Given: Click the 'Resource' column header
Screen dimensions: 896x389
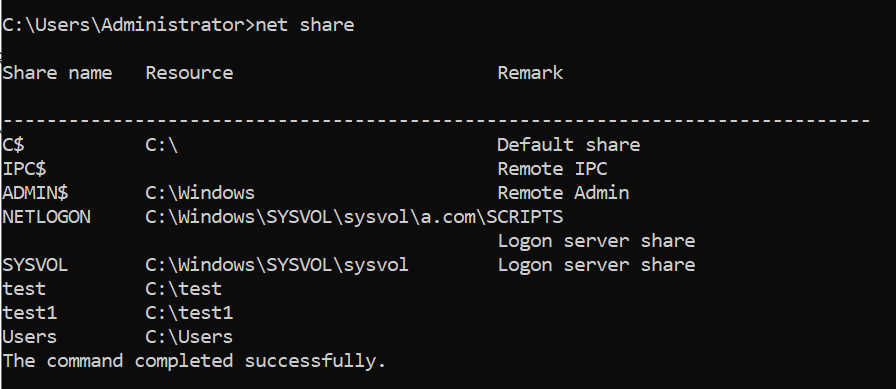Looking at the screenshot, I should click(189, 73).
